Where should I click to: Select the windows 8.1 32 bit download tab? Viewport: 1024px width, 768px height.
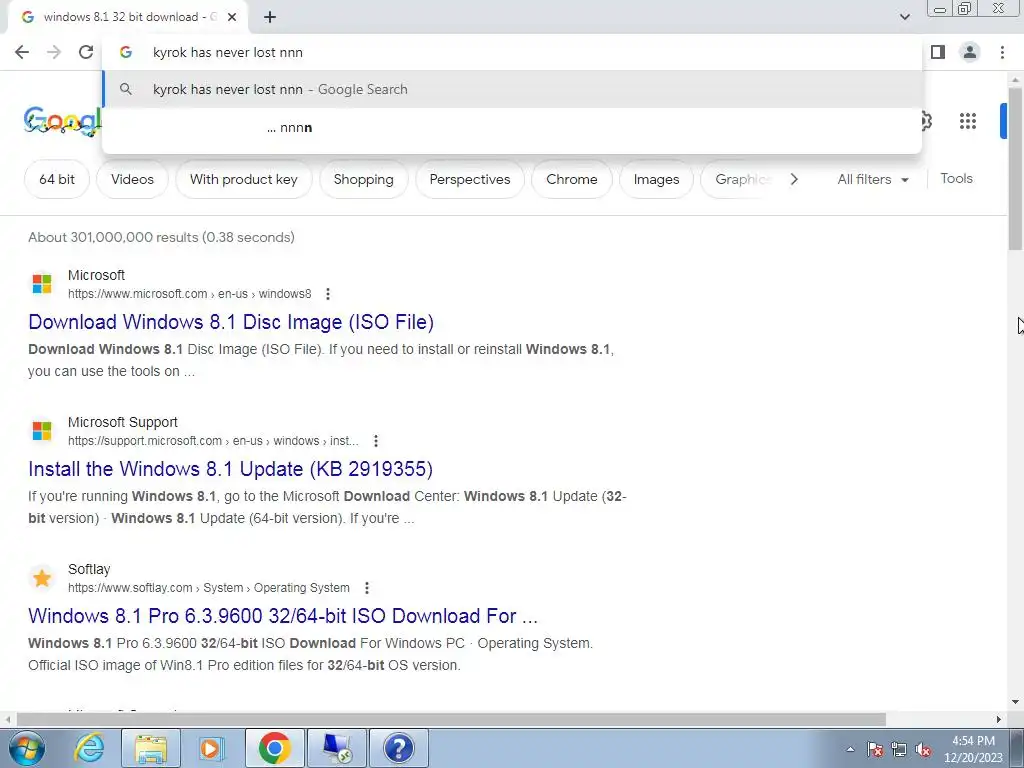tap(127, 18)
